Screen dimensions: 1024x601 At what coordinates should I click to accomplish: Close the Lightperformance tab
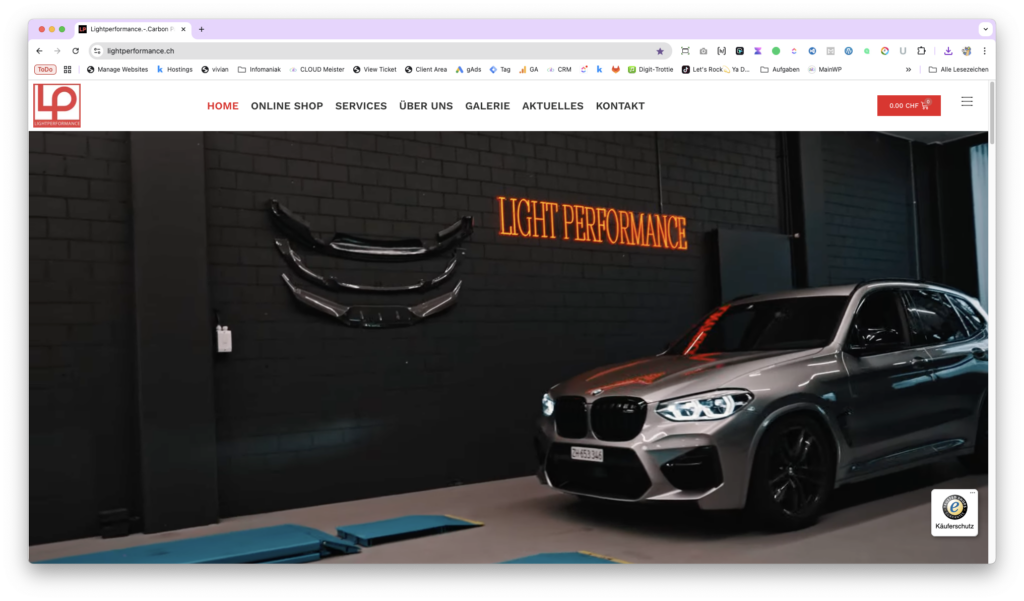point(184,29)
